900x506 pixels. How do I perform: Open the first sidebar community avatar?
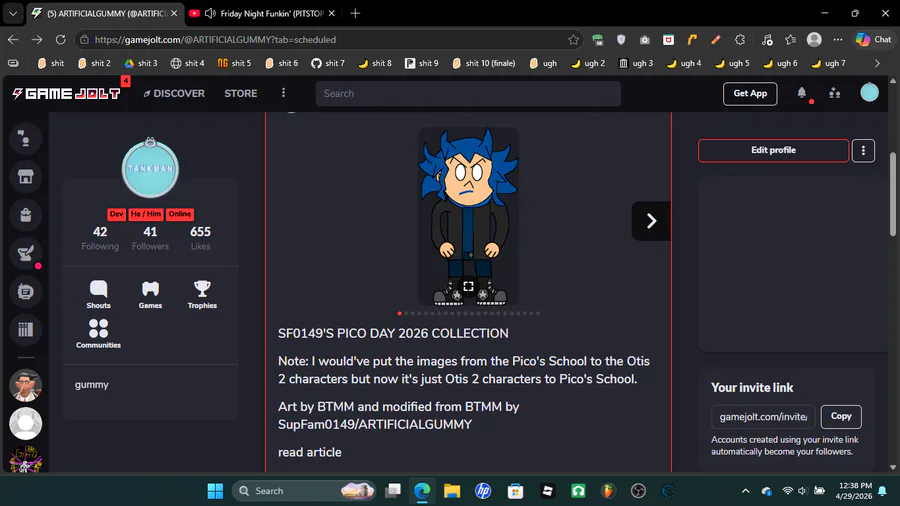[25, 385]
